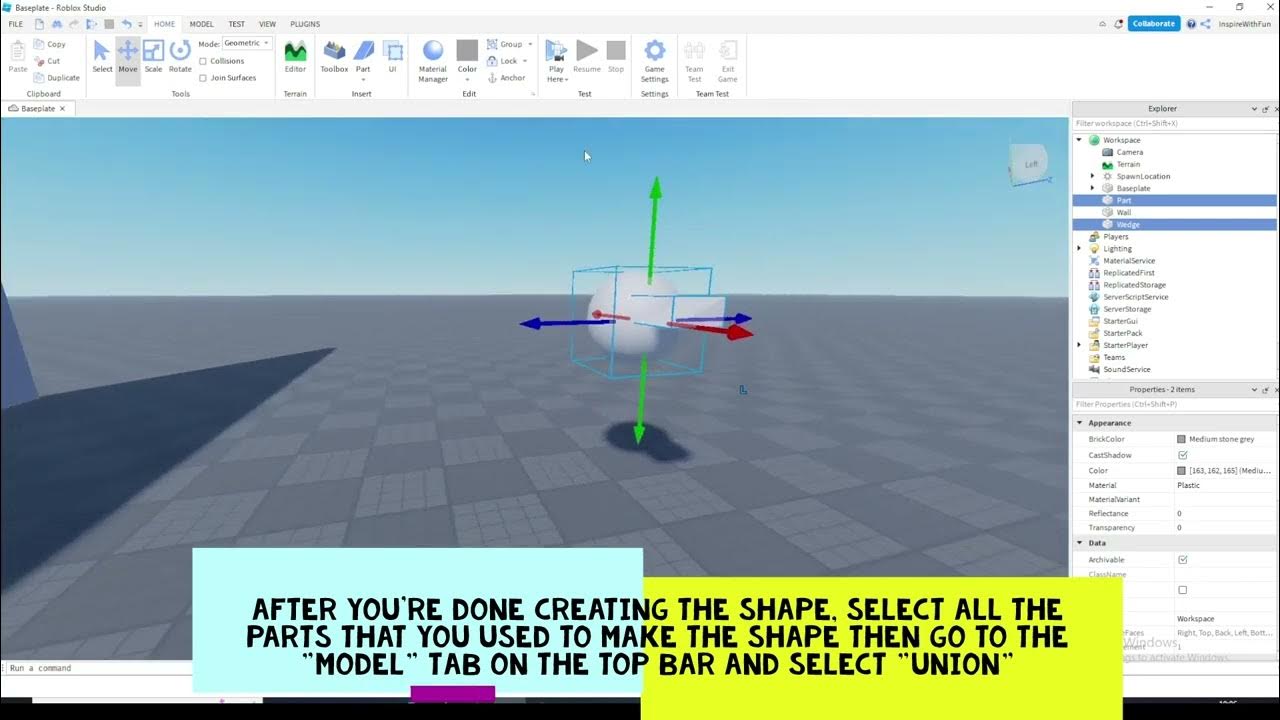Click the Resume button
Screen dimensions: 1280x720
click(x=587, y=57)
